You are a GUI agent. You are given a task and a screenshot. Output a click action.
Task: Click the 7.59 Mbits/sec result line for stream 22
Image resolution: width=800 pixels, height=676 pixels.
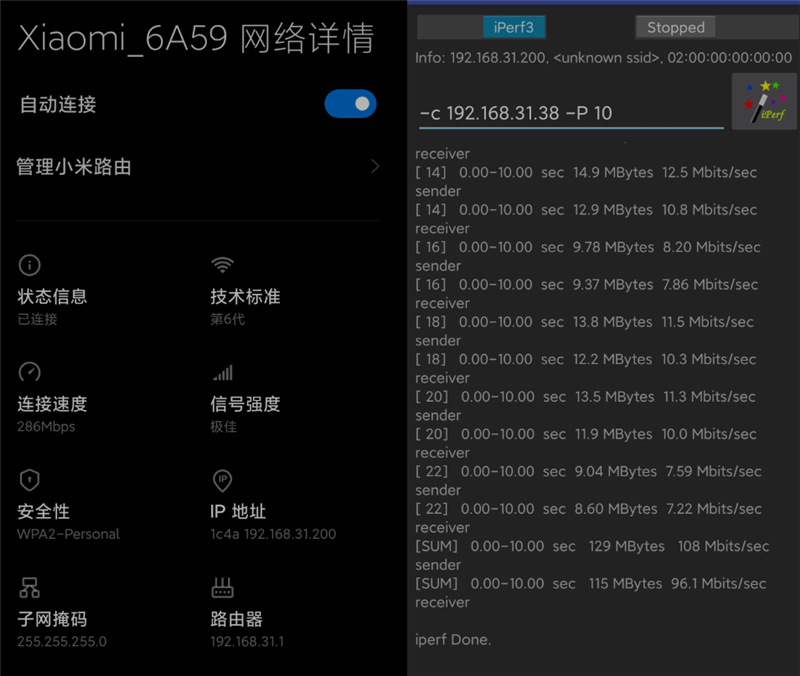588,471
